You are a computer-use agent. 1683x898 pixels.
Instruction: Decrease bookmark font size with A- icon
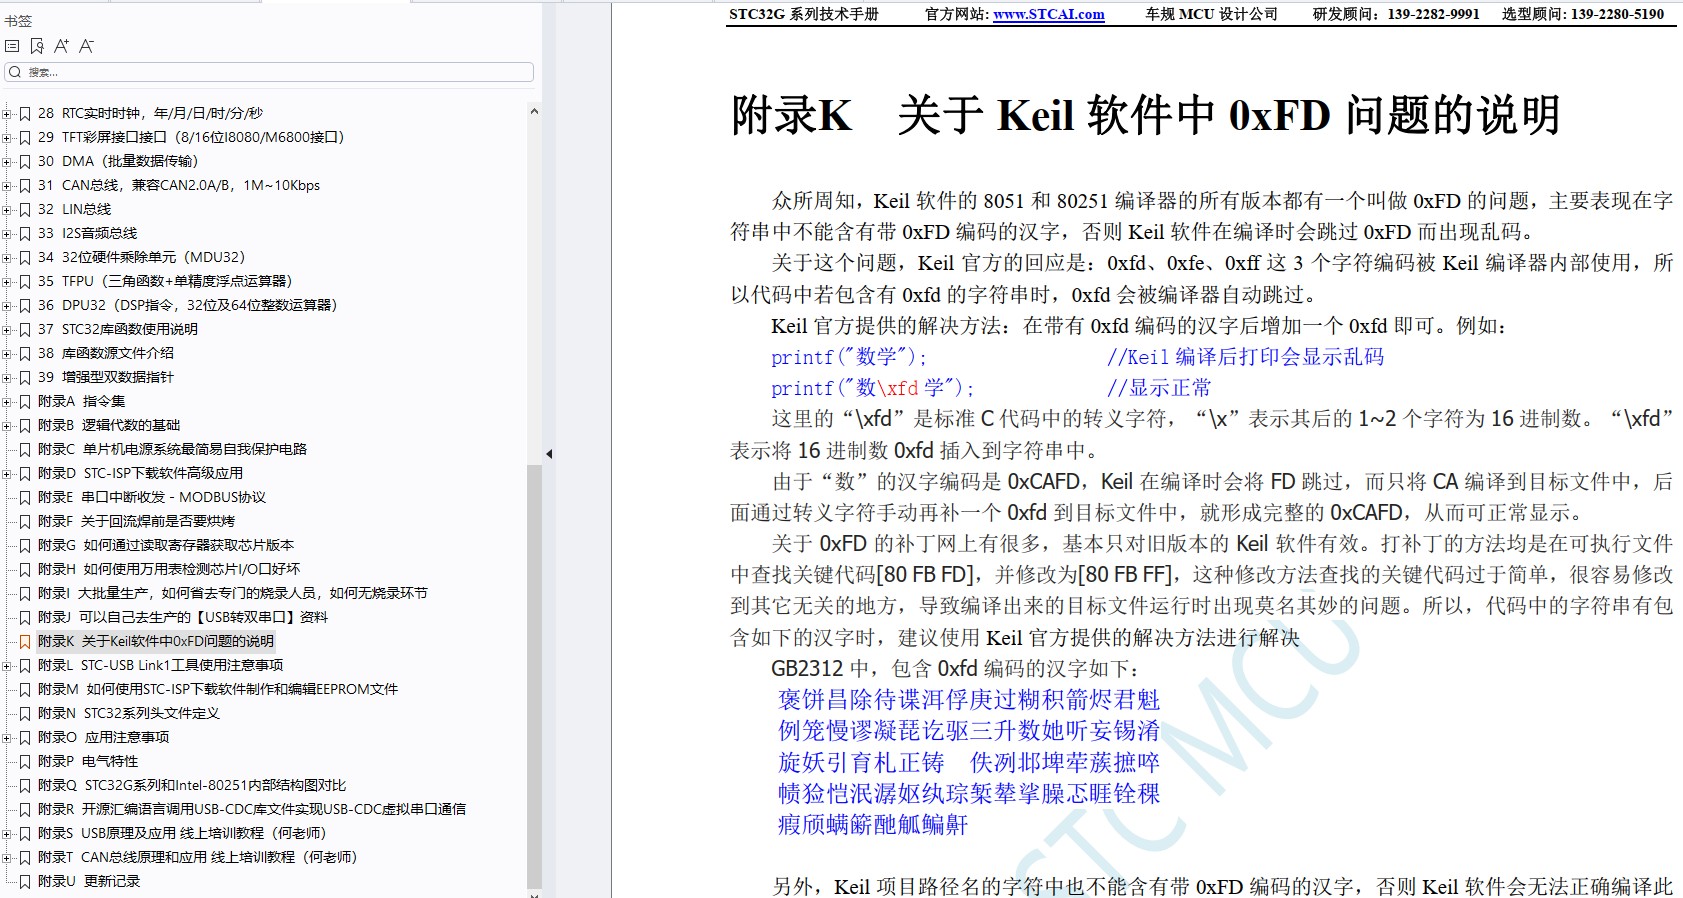tap(86, 46)
